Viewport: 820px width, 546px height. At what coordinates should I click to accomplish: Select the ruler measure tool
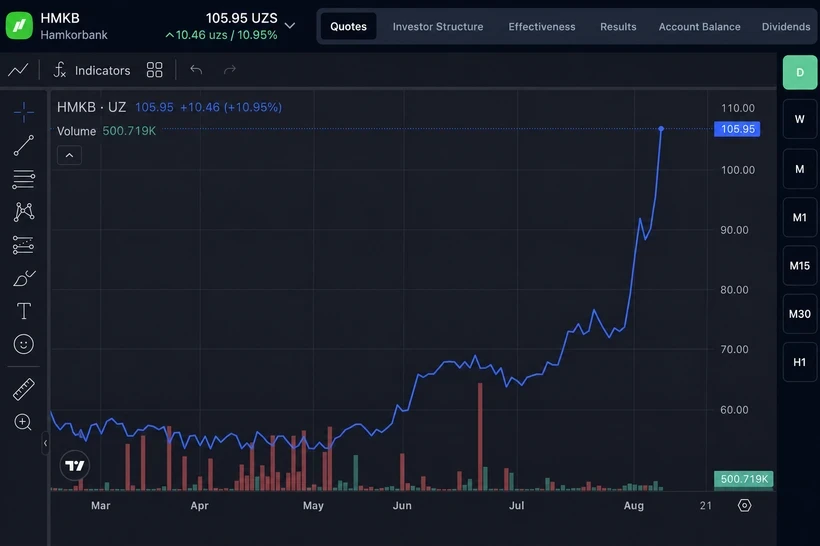click(x=24, y=389)
